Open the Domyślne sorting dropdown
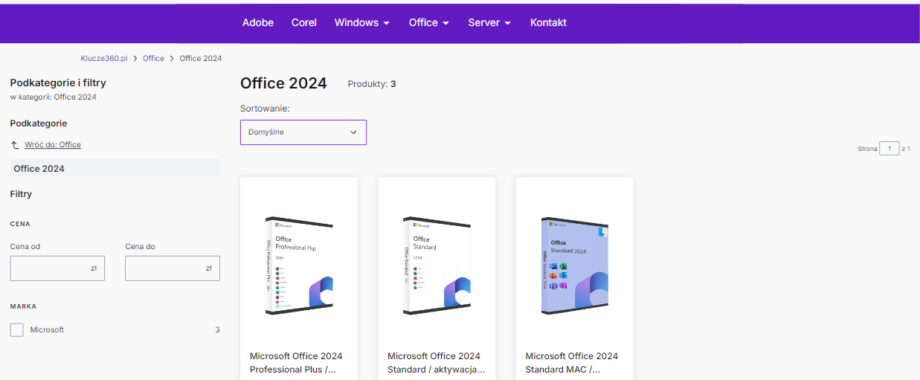 point(303,133)
